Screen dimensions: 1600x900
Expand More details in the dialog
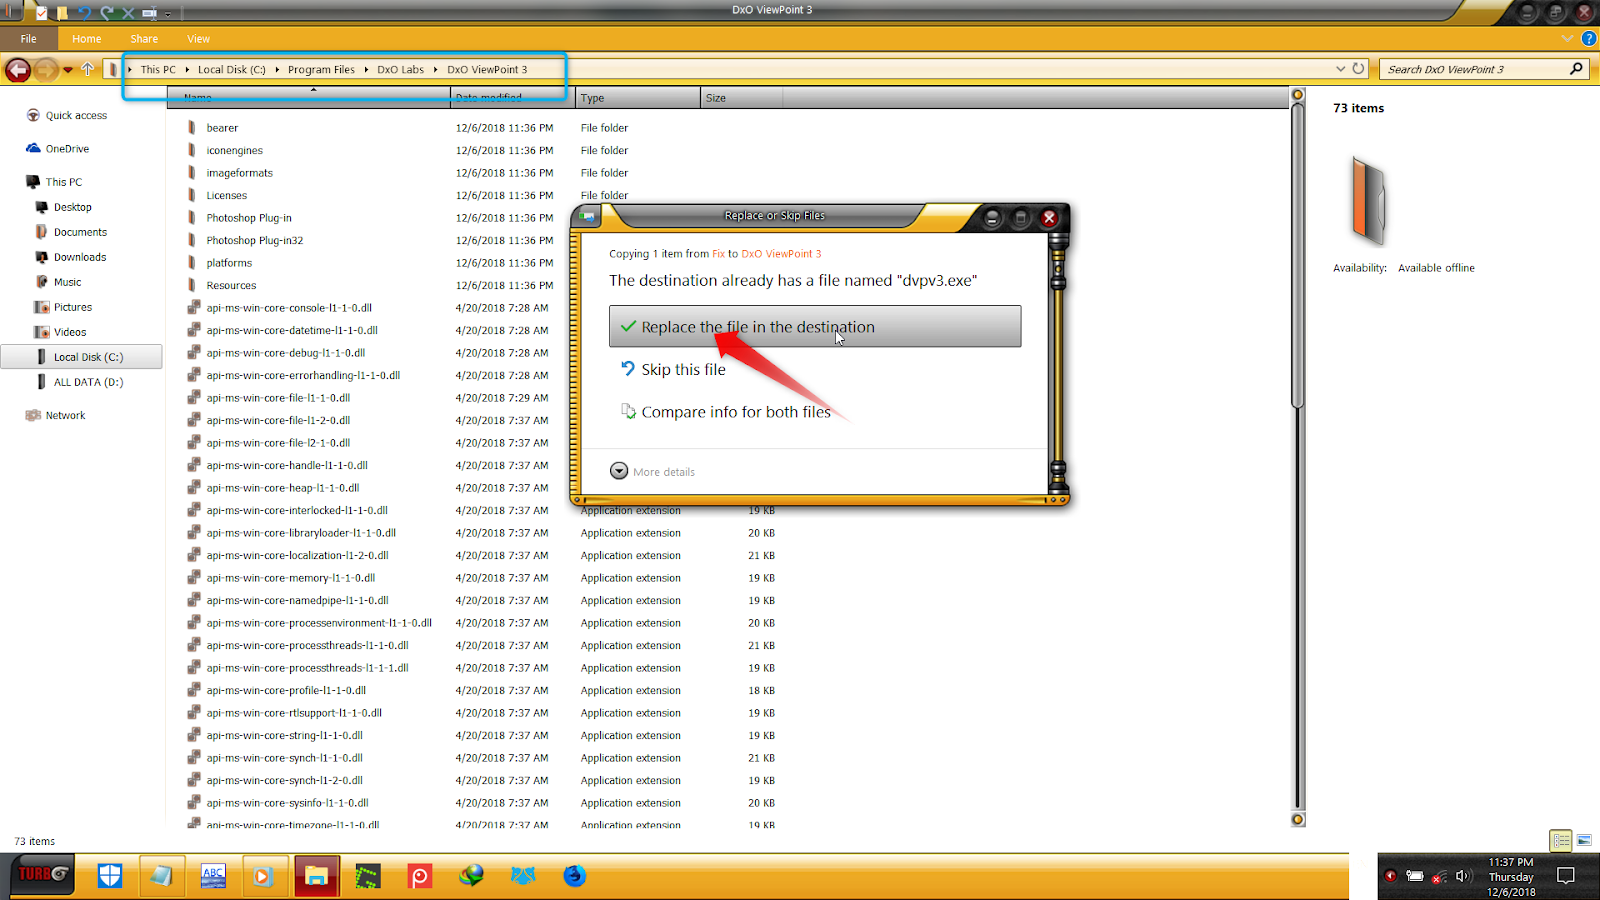[653, 472]
